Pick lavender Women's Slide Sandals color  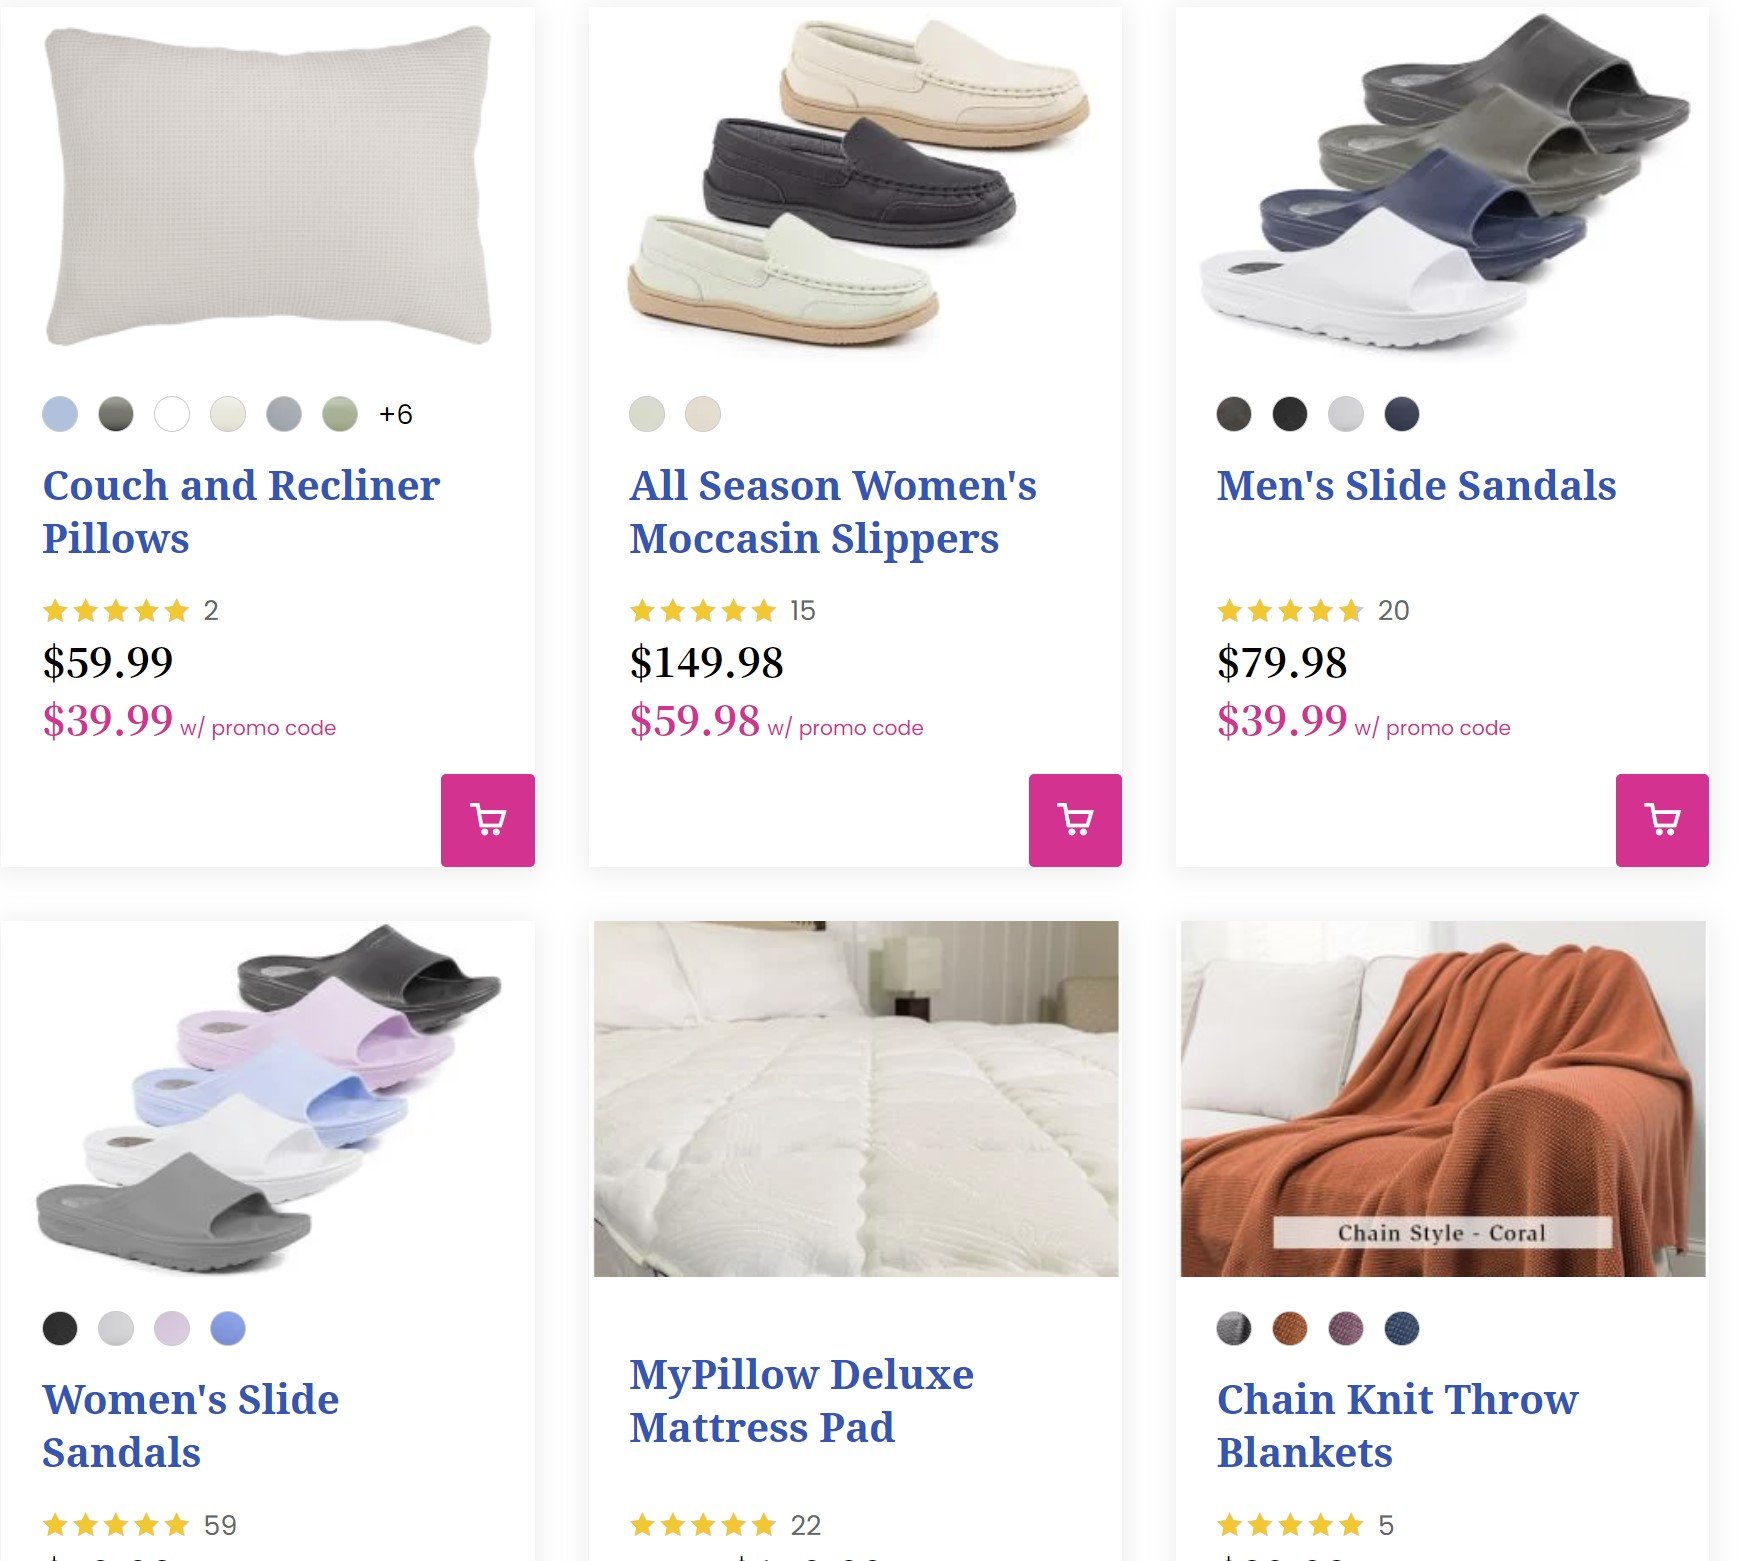[x=172, y=1328]
